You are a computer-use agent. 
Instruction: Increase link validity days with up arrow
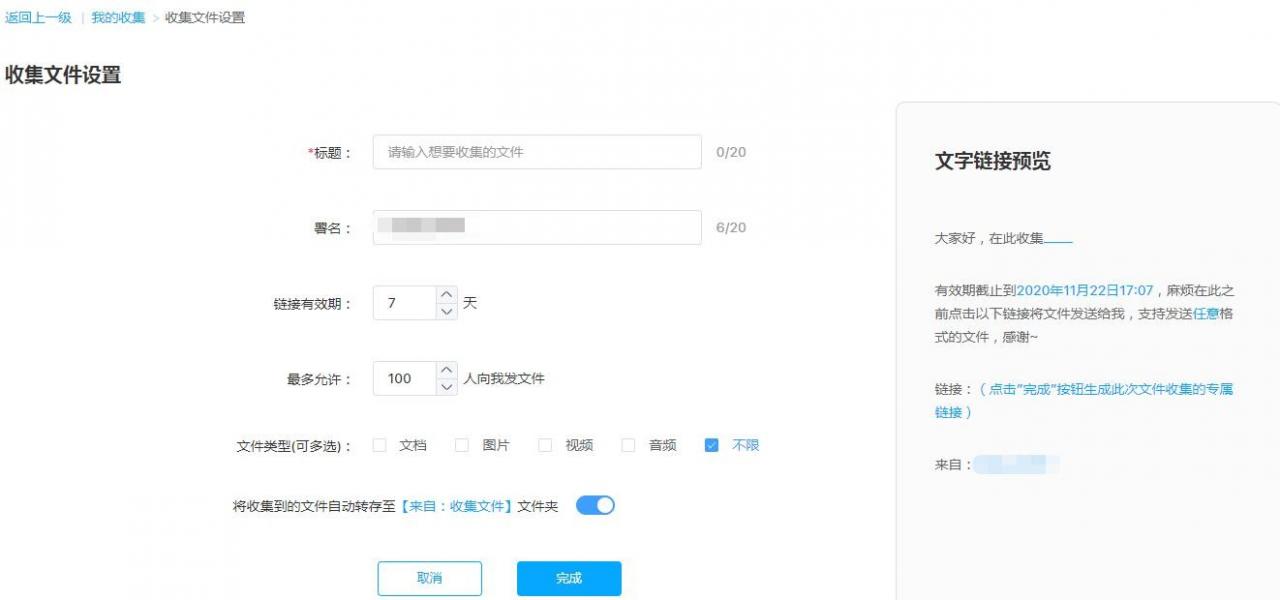[446, 295]
